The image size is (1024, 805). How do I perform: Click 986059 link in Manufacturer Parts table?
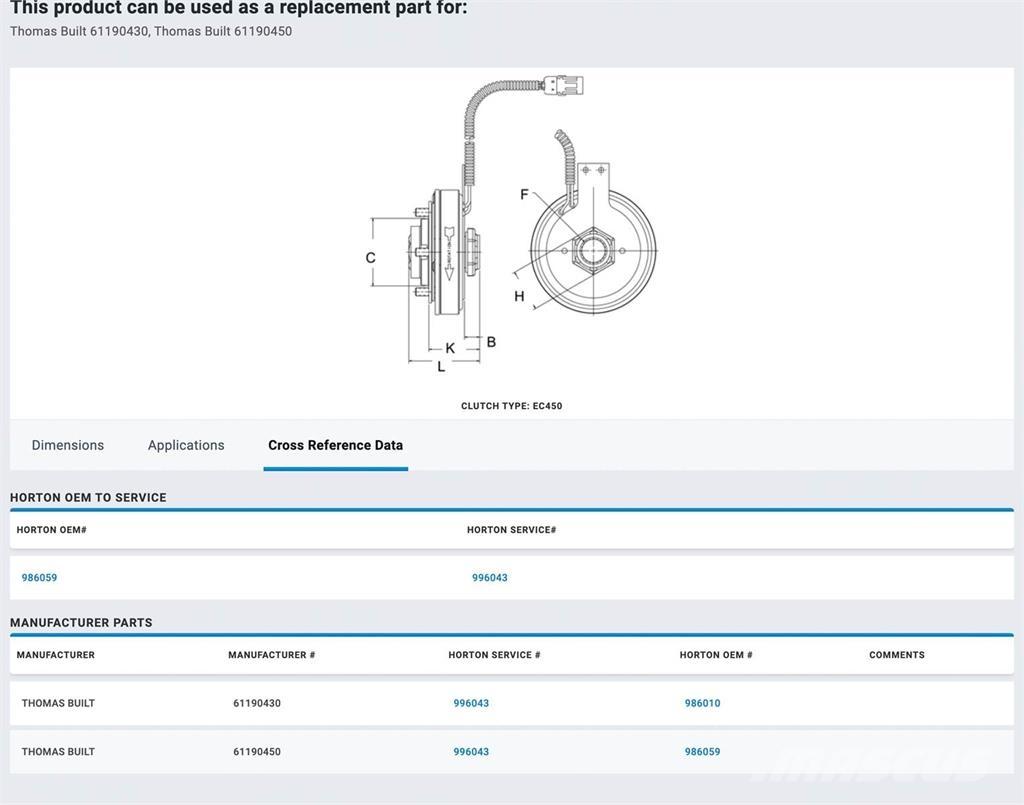[703, 751]
